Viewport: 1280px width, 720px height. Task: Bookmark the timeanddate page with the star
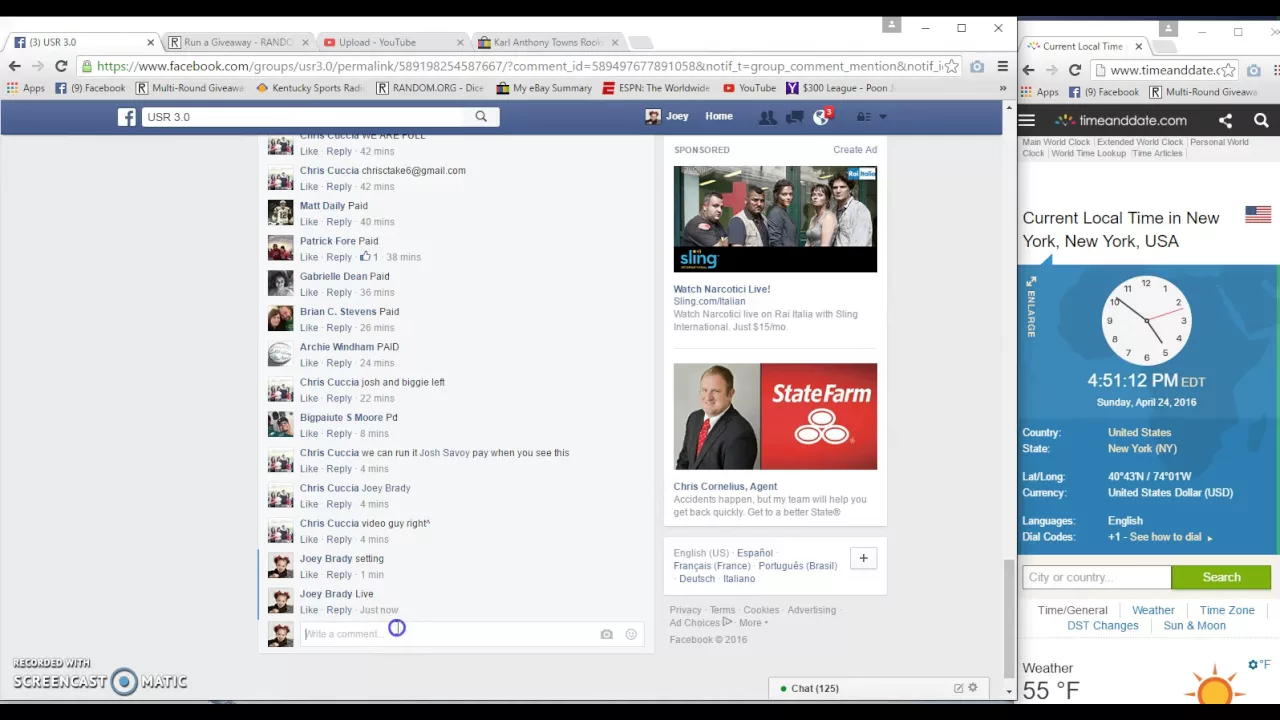tap(1228, 70)
